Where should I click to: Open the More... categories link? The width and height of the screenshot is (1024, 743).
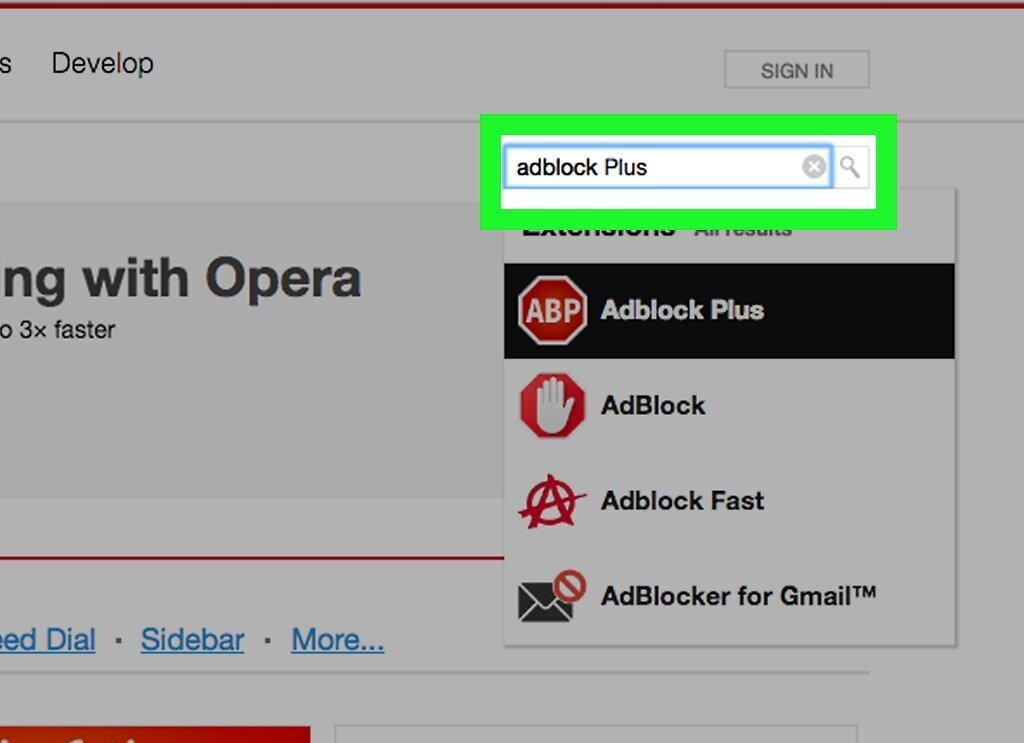pyautogui.click(x=338, y=639)
